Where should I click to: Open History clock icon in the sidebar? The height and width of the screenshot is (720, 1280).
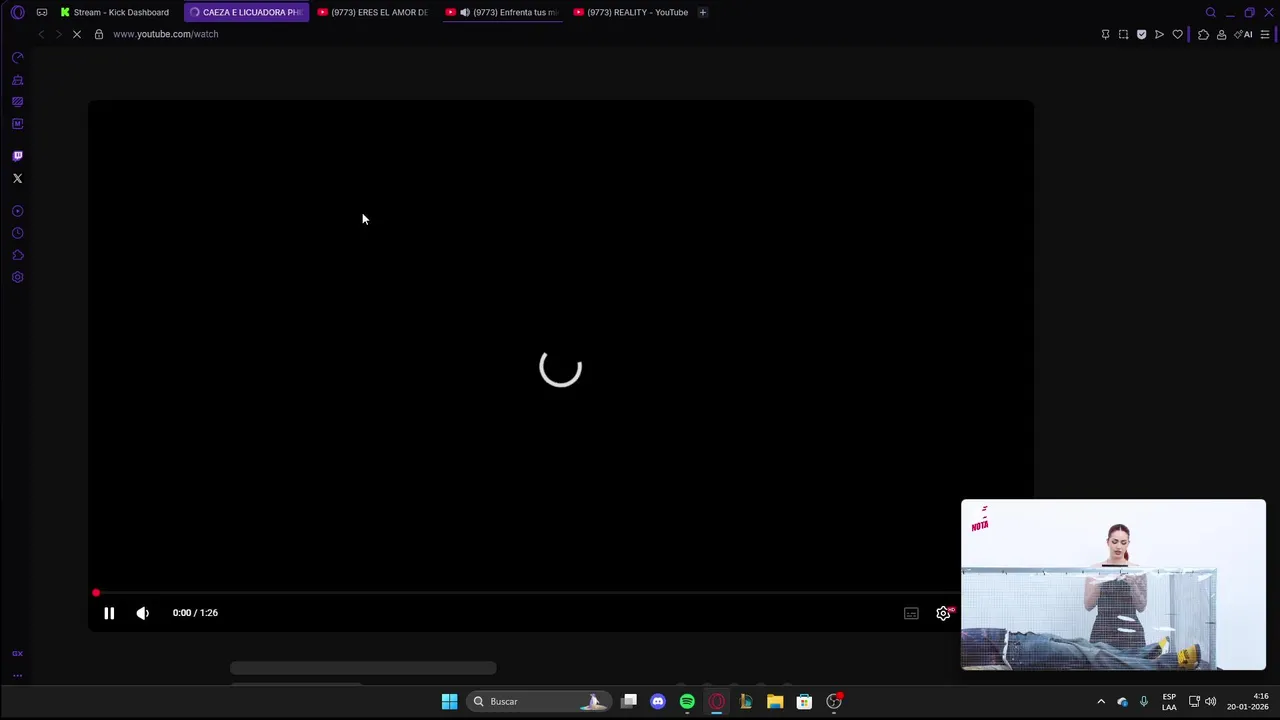pyautogui.click(x=17, y=233)
